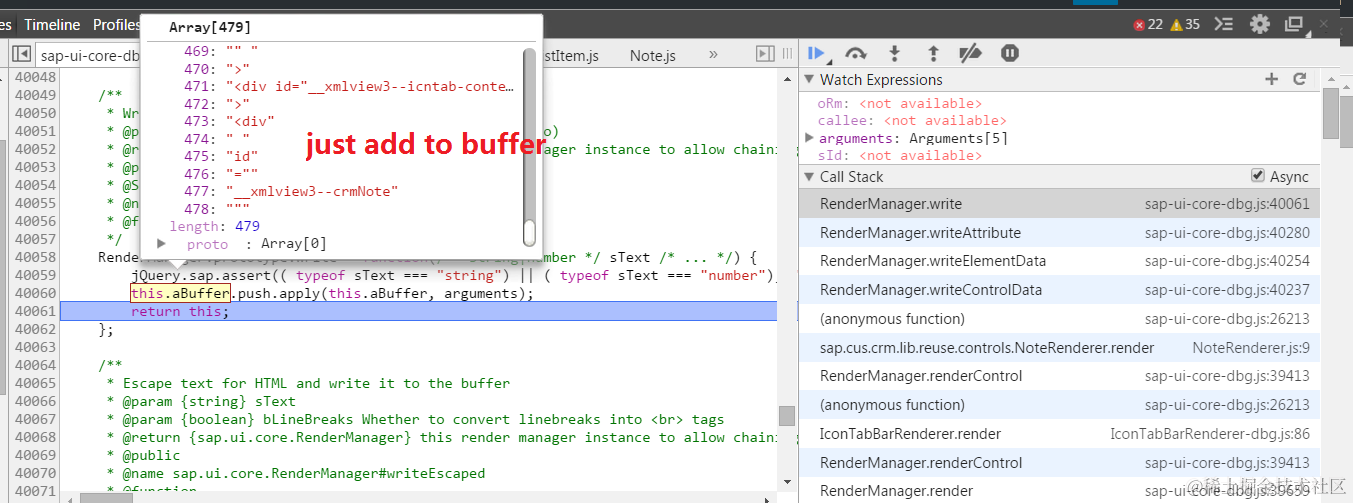Toggle the Async call stack checkbox
The height and width of the screenshot is (503, 1353).
[x=1258, y=176]
